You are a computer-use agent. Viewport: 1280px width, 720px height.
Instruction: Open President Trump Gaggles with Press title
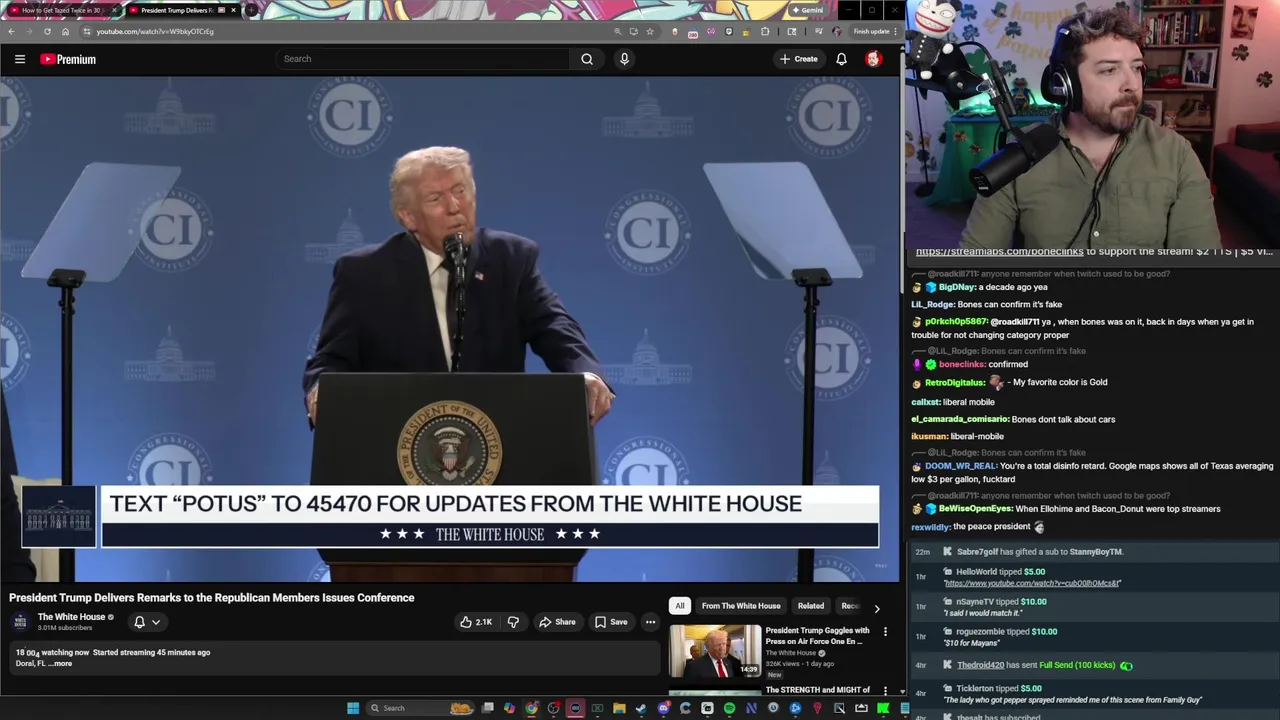[817, 636]
